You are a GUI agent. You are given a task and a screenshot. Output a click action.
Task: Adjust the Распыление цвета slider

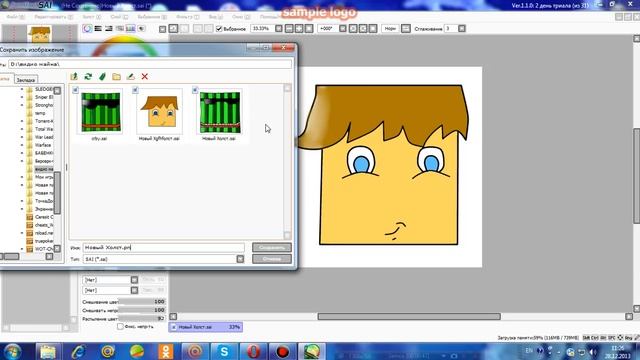[x=142, y=319]
